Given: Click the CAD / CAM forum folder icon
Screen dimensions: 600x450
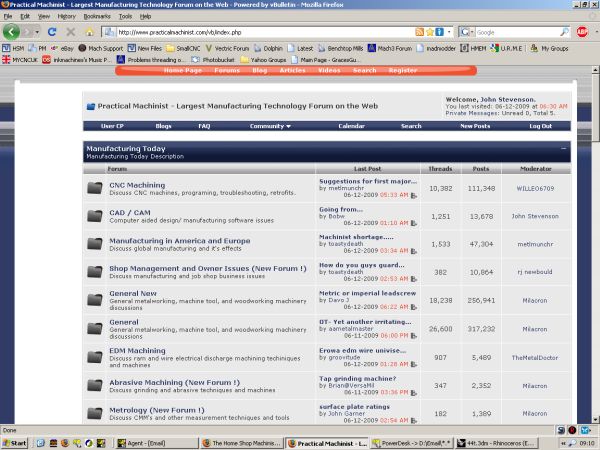Looking at the screenshot, I should pyautogui.click(x=95, y=216).
